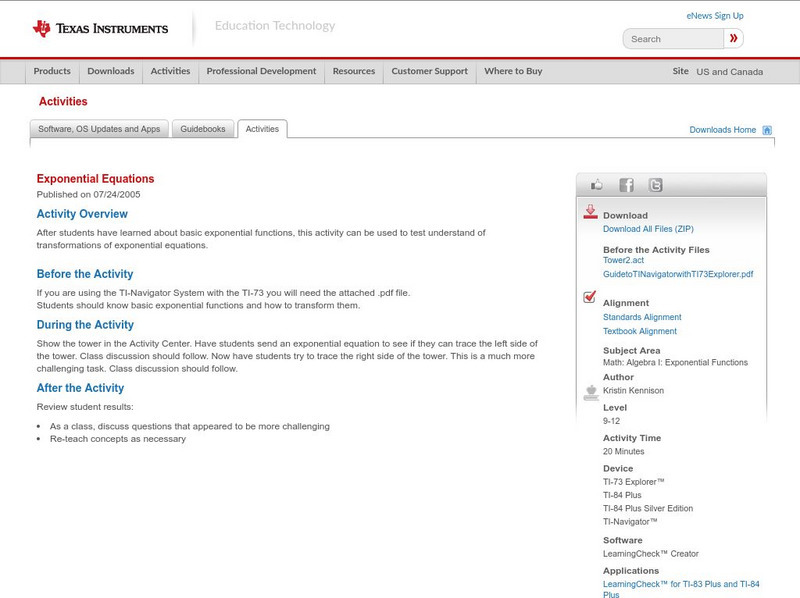
Task: Change site region US and Canada
Action: pos(730,72)
